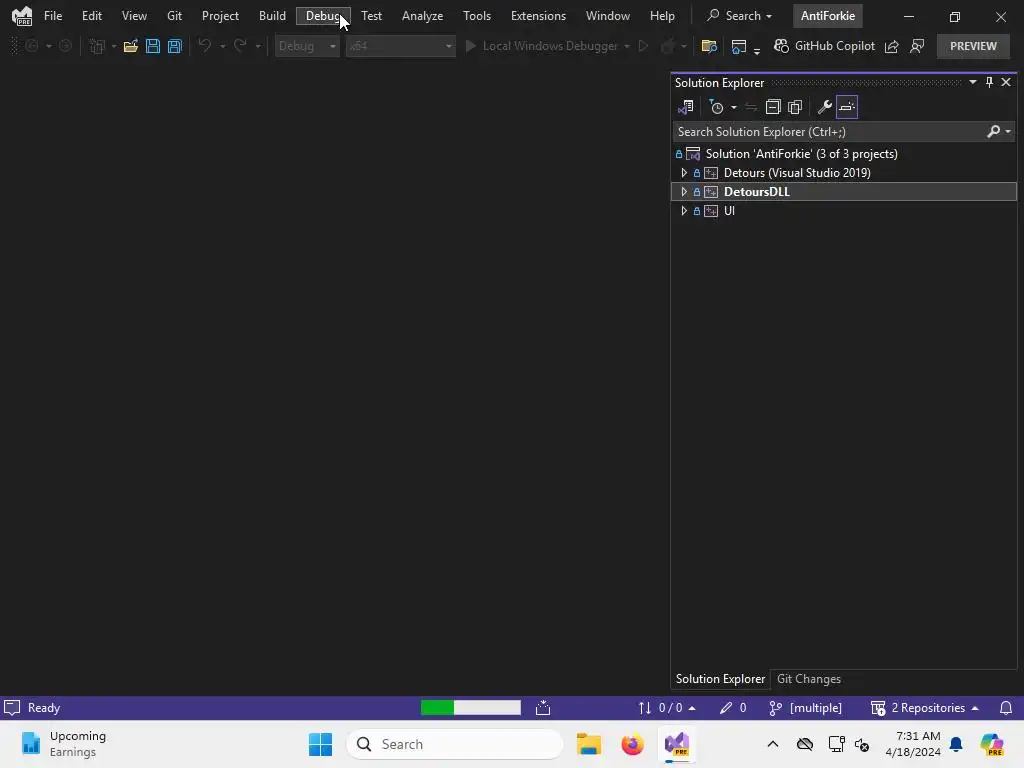1024x768 pixels.
Task: Expand the Detours (Visual Studio 2019) project
Action: 684,173
